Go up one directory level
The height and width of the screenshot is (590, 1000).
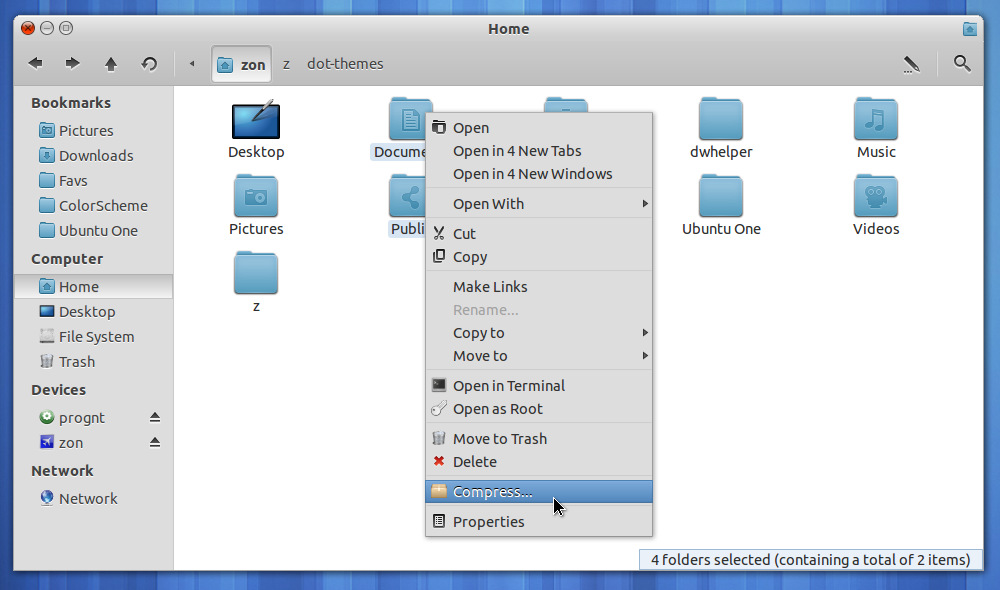click(x=111, y=63)
